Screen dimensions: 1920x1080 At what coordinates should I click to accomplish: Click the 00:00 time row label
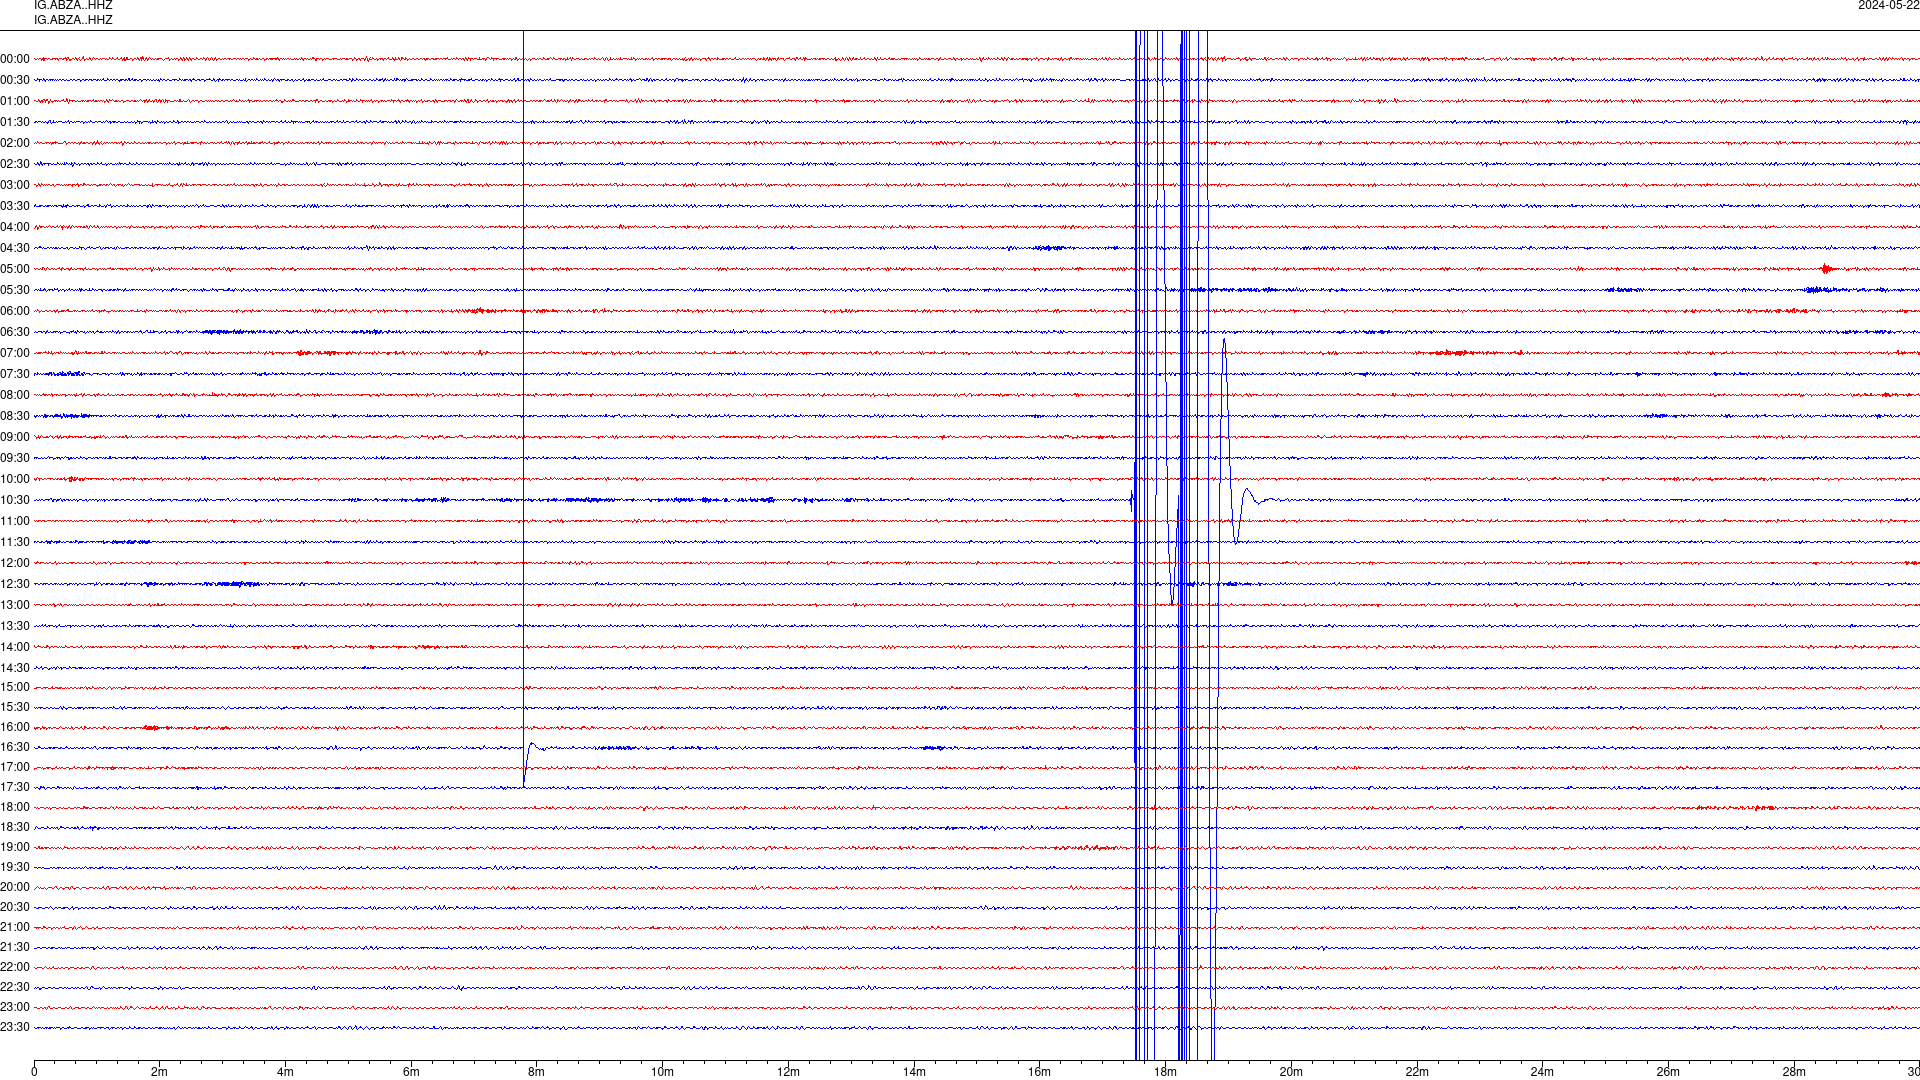coord(15,59)
